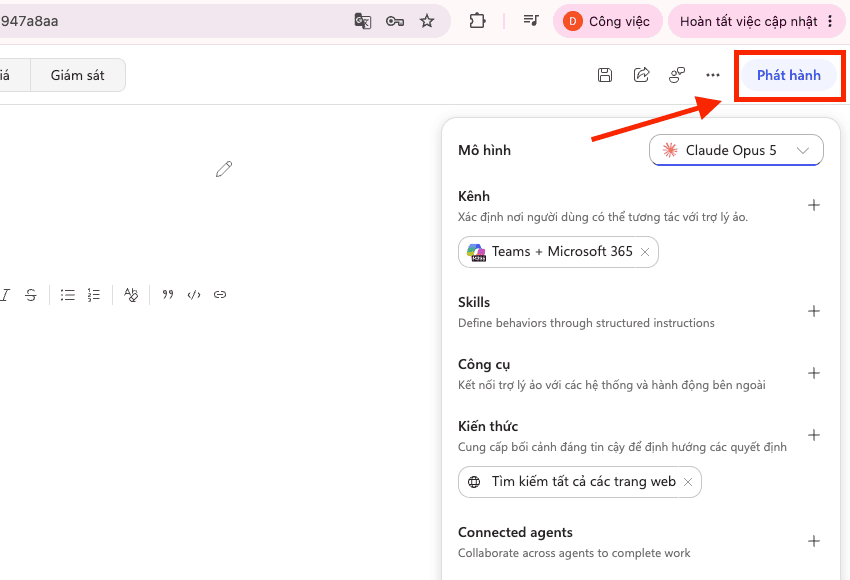Click the Mô hình label
This screenshot has width=850, height=580.
tap(484, 150)
